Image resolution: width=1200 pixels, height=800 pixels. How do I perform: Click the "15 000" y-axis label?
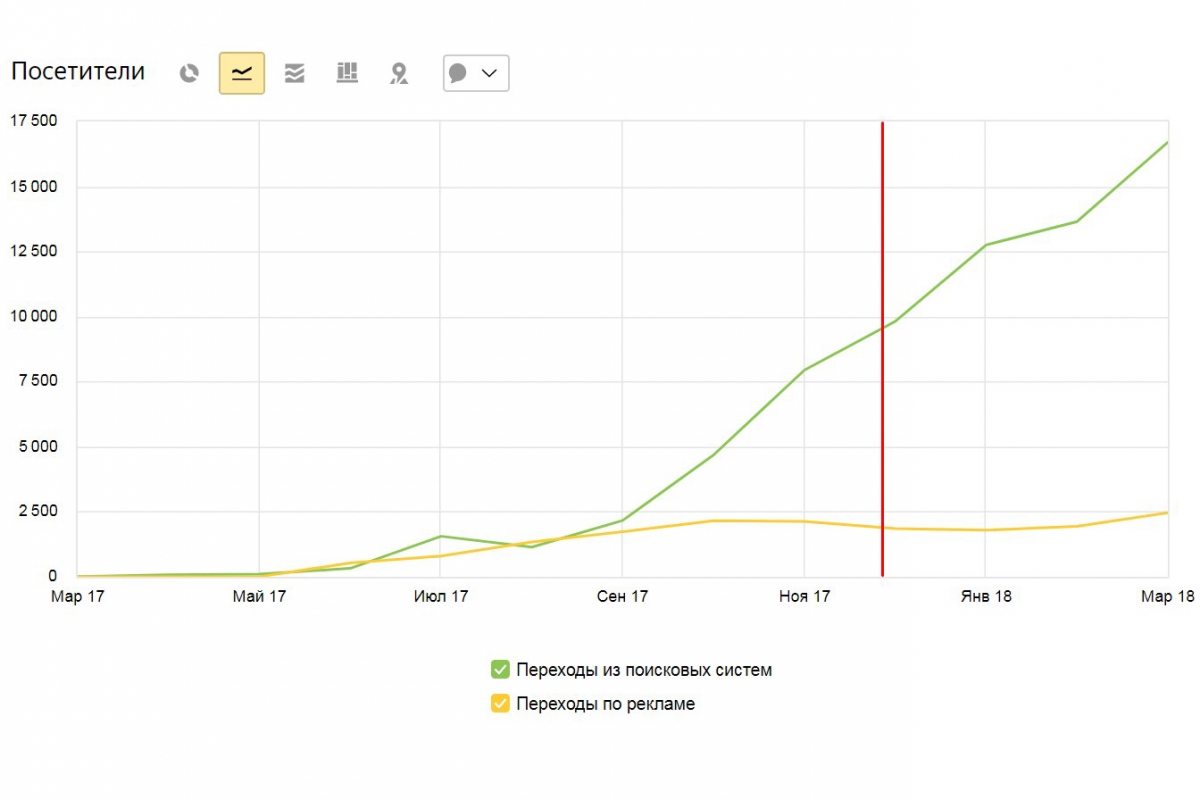(34, 186)
